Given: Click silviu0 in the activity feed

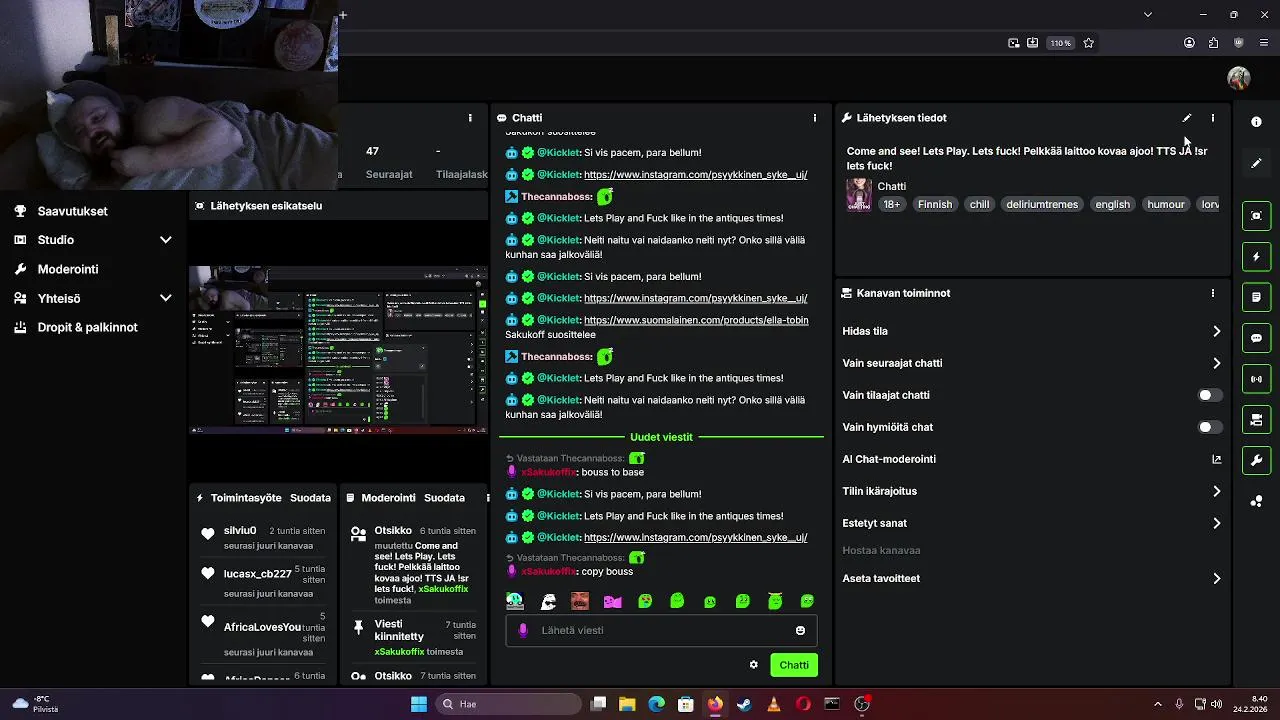Looking at the screenshot, I should coord(240,530).
